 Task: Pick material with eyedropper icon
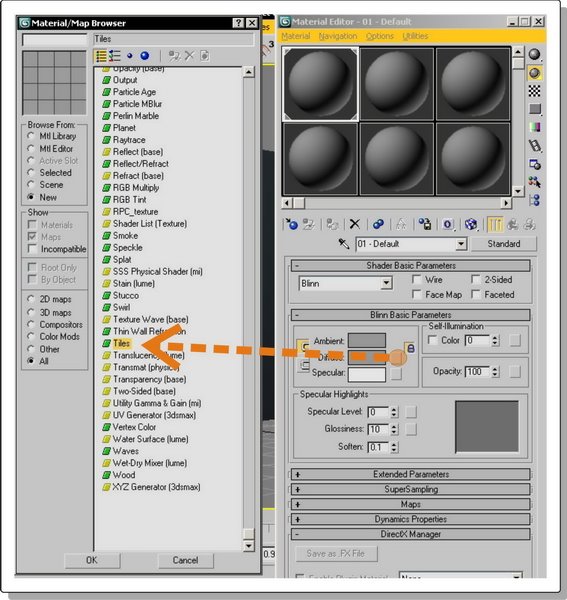(x=344, y=244)
